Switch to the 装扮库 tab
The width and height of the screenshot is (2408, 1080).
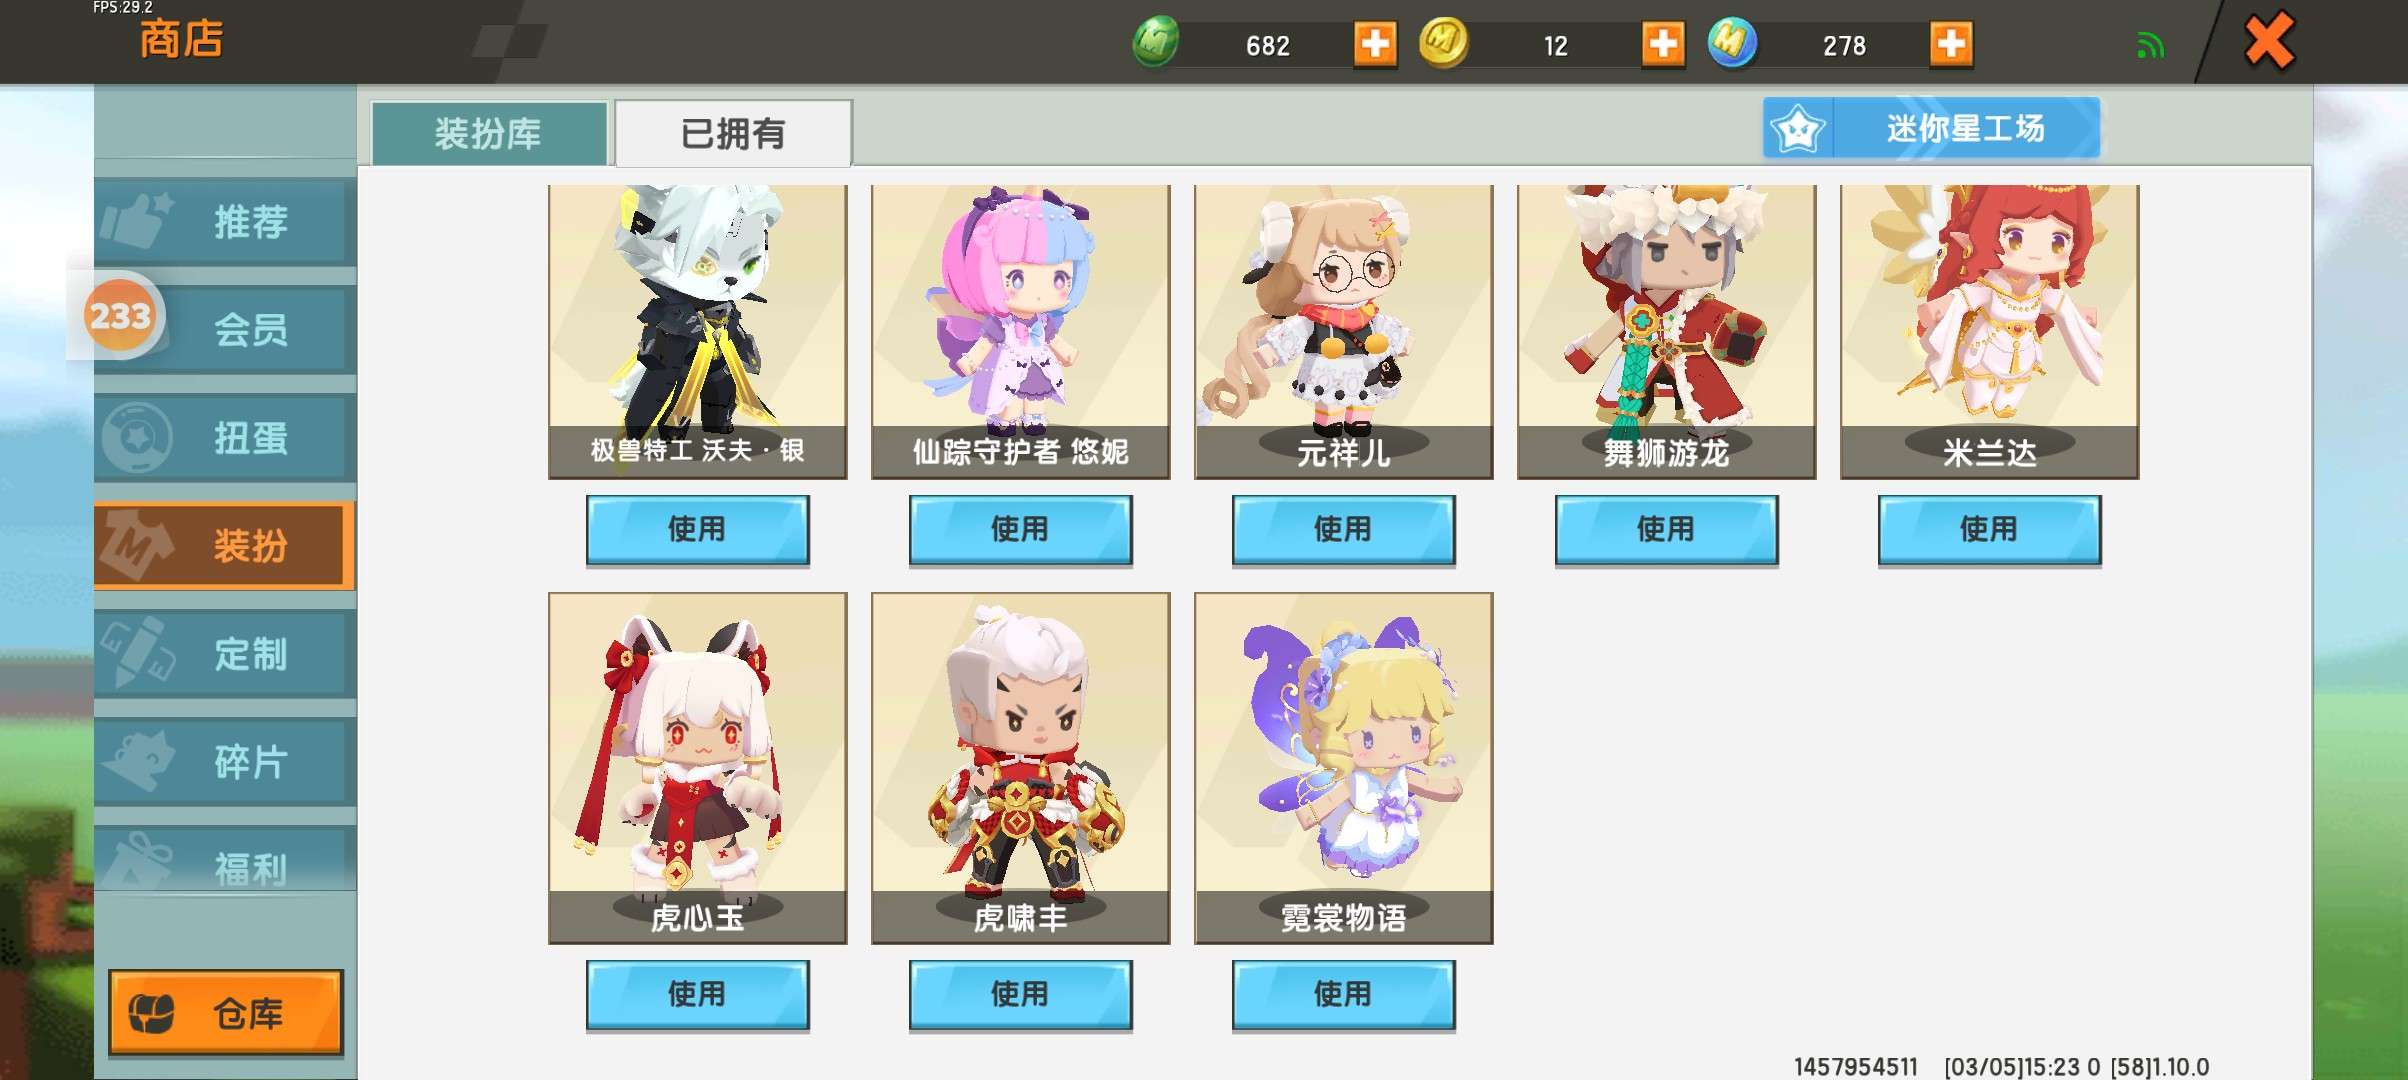click(489, 133)
